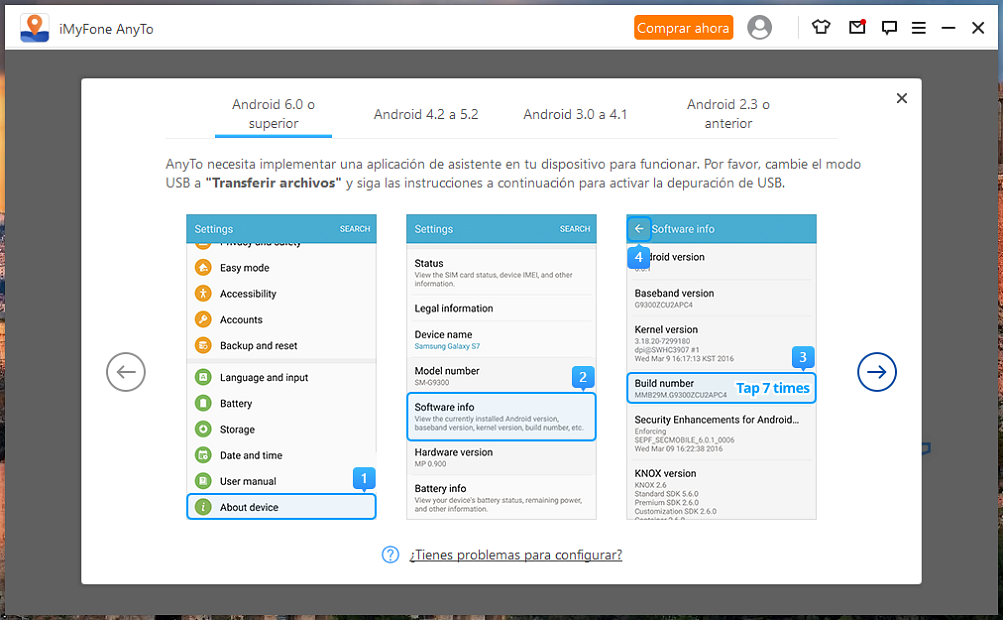
Task: Open the feedback chat bubble icon
Action: coord(888,28)
